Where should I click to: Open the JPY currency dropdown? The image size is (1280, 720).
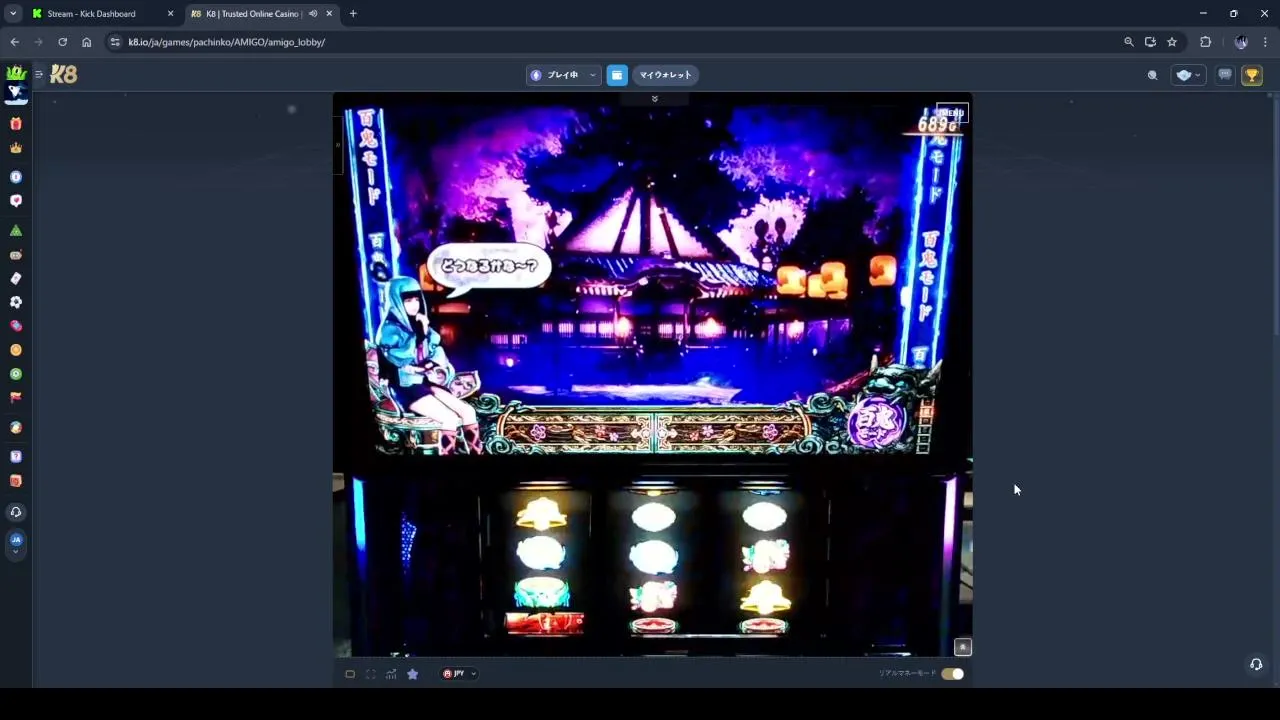459,674
